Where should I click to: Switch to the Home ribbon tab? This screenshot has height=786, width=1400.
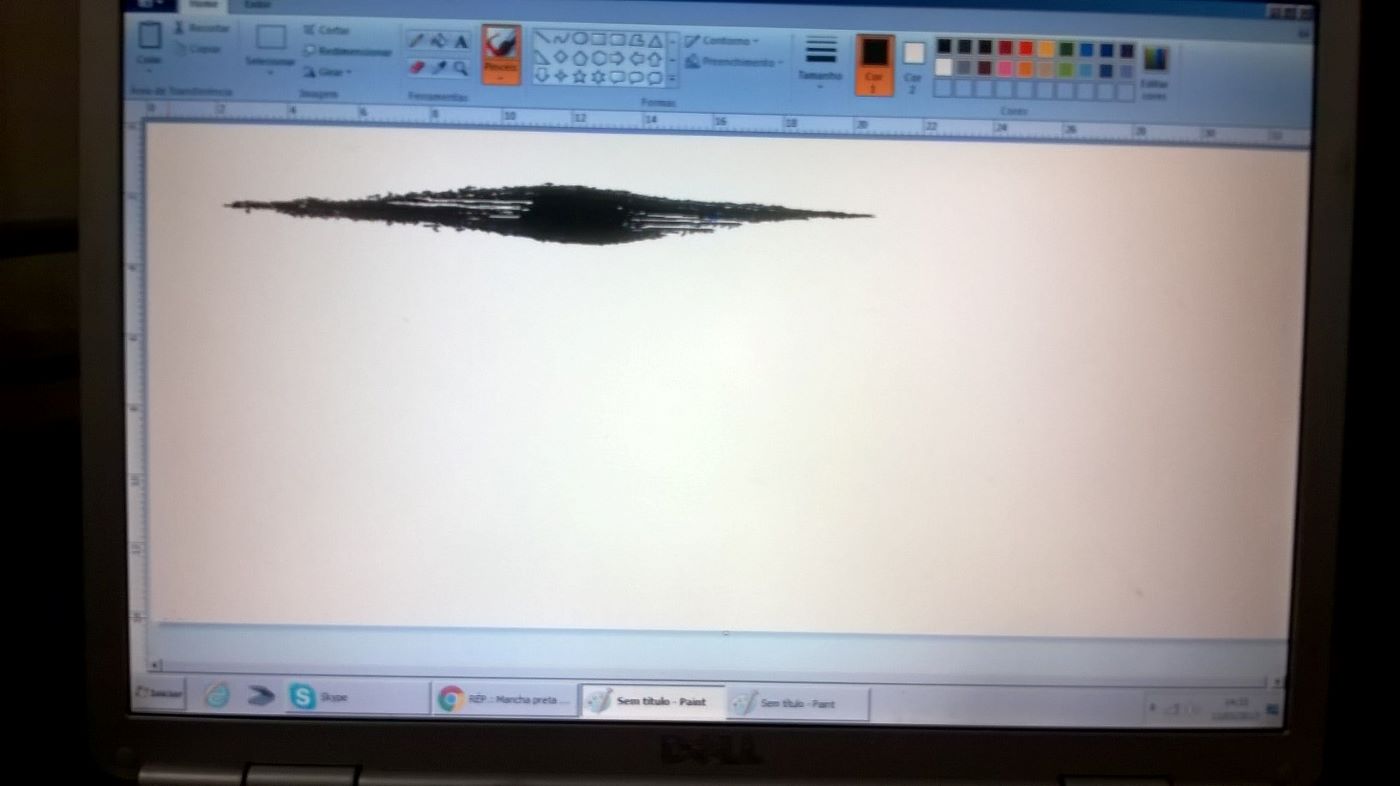tap(203, 5)
